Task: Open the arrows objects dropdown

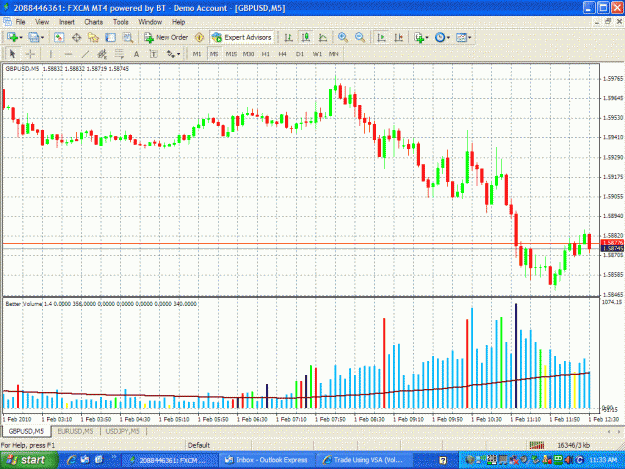Action: coord(173,54)
